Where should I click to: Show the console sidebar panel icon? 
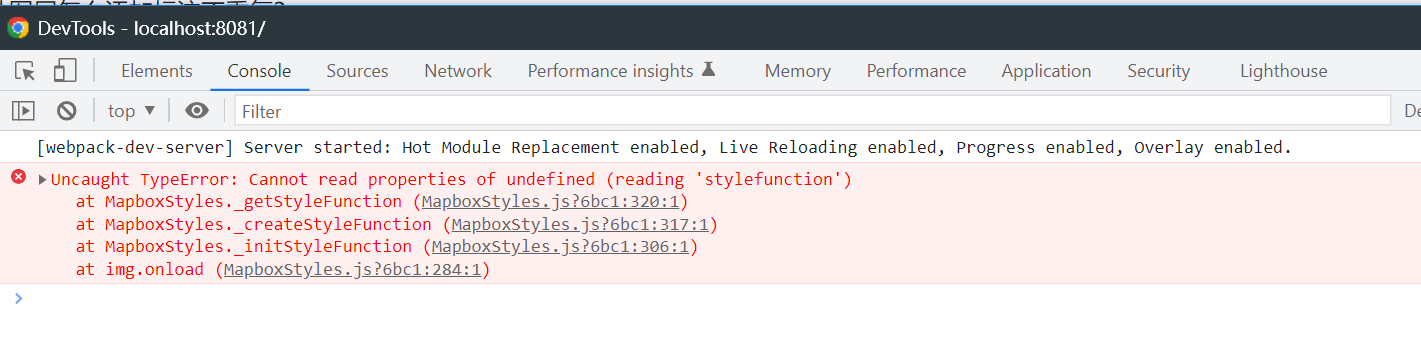click(23, 111)
